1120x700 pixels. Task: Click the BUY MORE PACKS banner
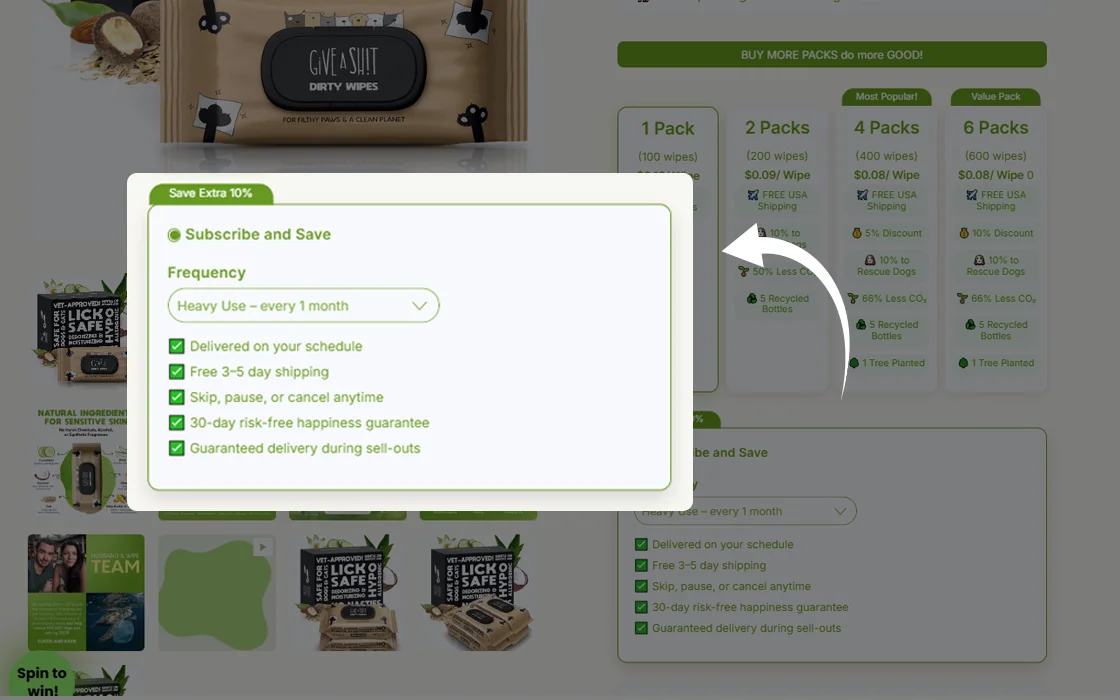(x=832, y=54)
